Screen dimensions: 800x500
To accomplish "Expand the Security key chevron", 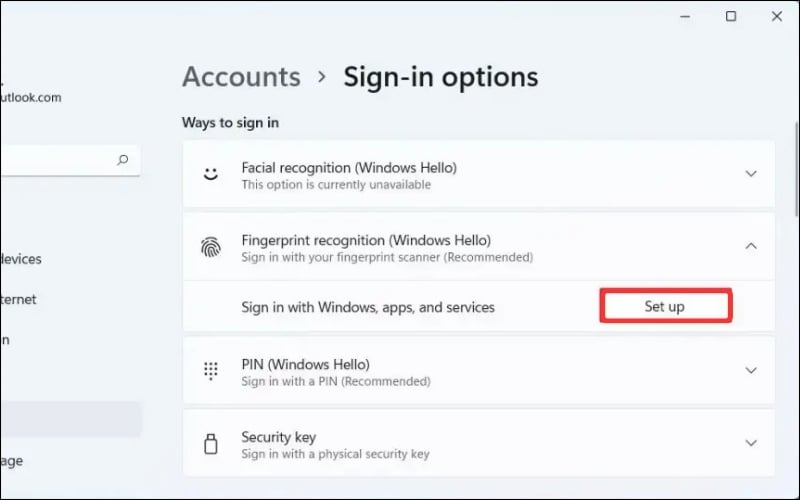I will [x=751, y=442].
